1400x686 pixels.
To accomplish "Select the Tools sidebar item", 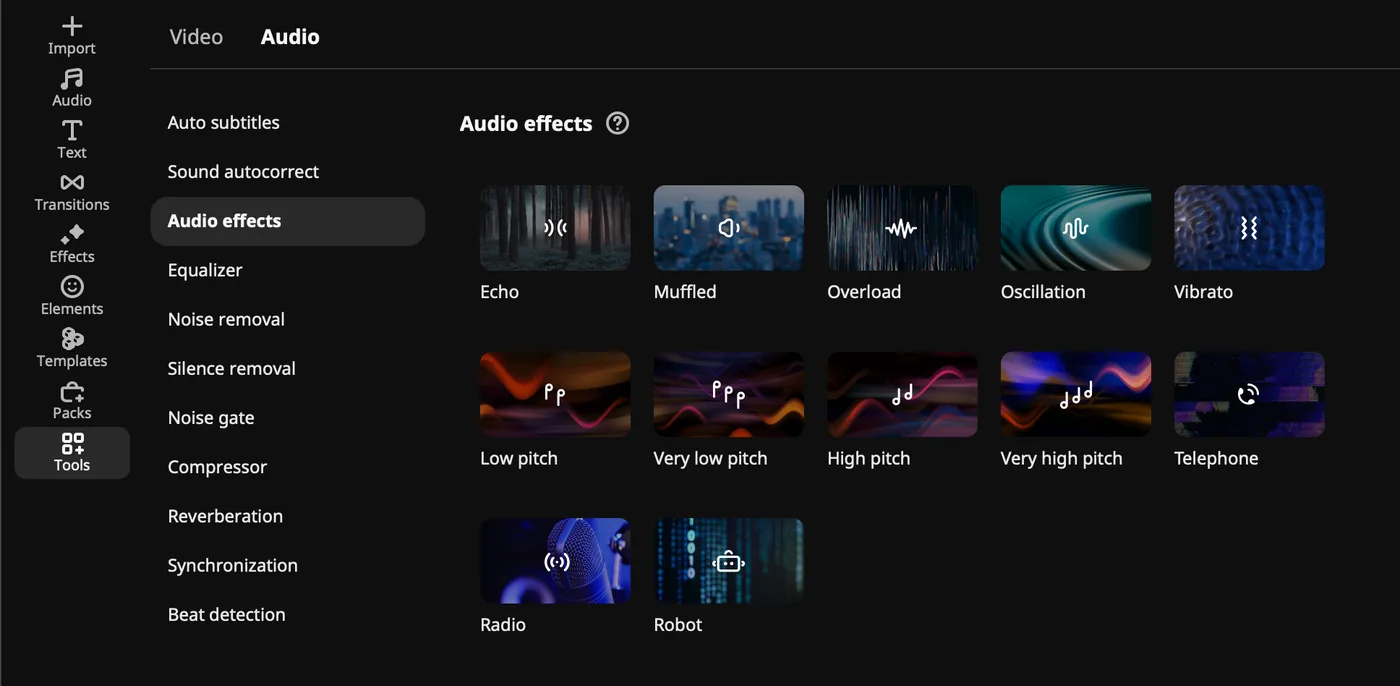I will (x=72, y=453).
